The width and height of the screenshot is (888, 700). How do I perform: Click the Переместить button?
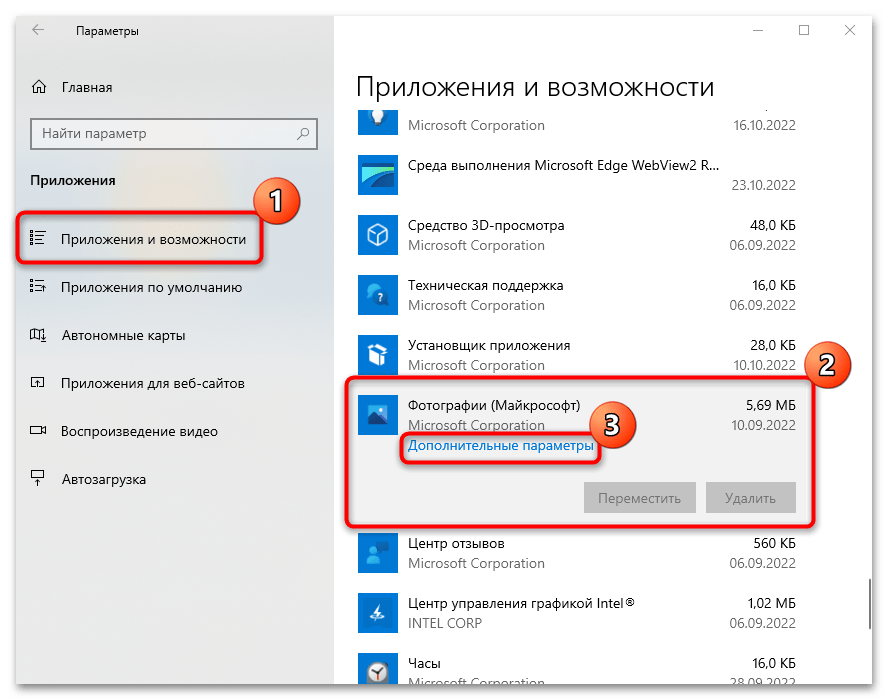point(639,498)
